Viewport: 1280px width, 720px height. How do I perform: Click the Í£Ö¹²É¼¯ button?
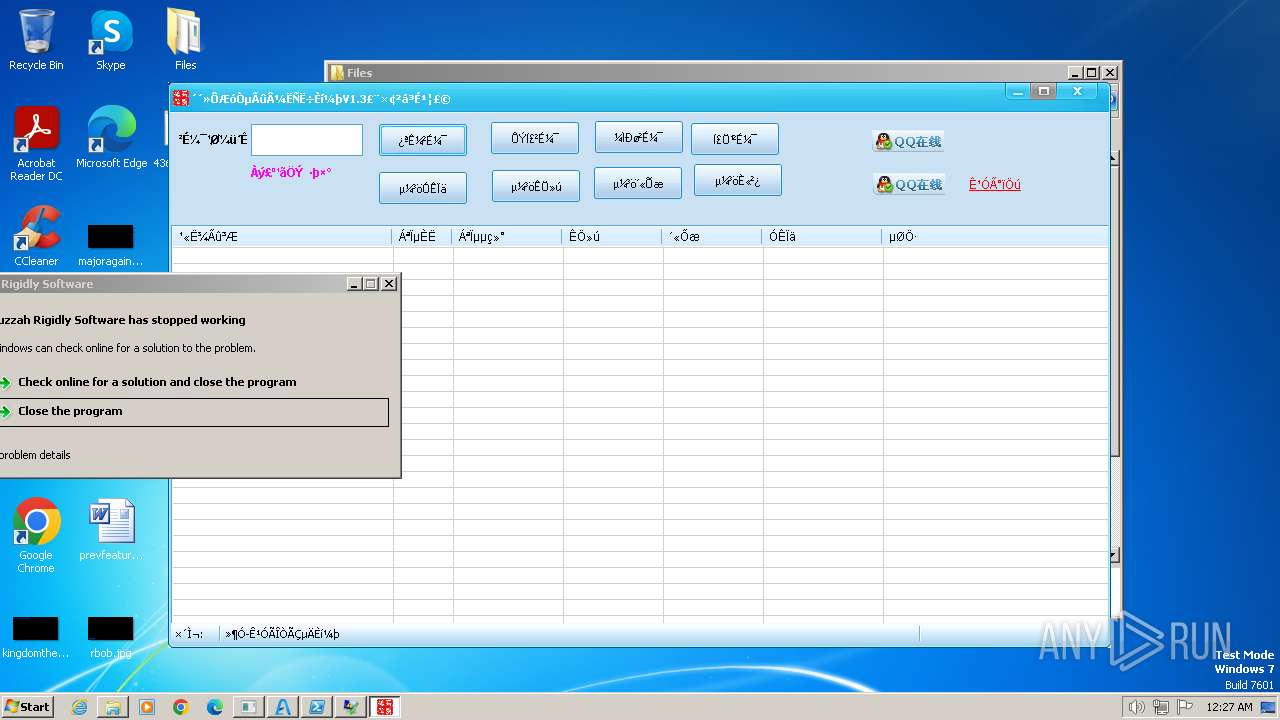click(x=735, y=139)
